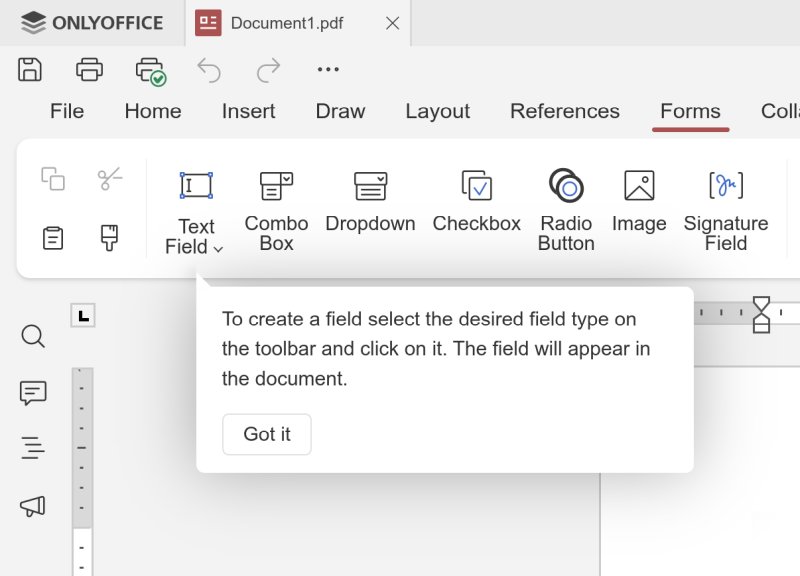Open the ellipsis overflow menu

tap(328, 68)
